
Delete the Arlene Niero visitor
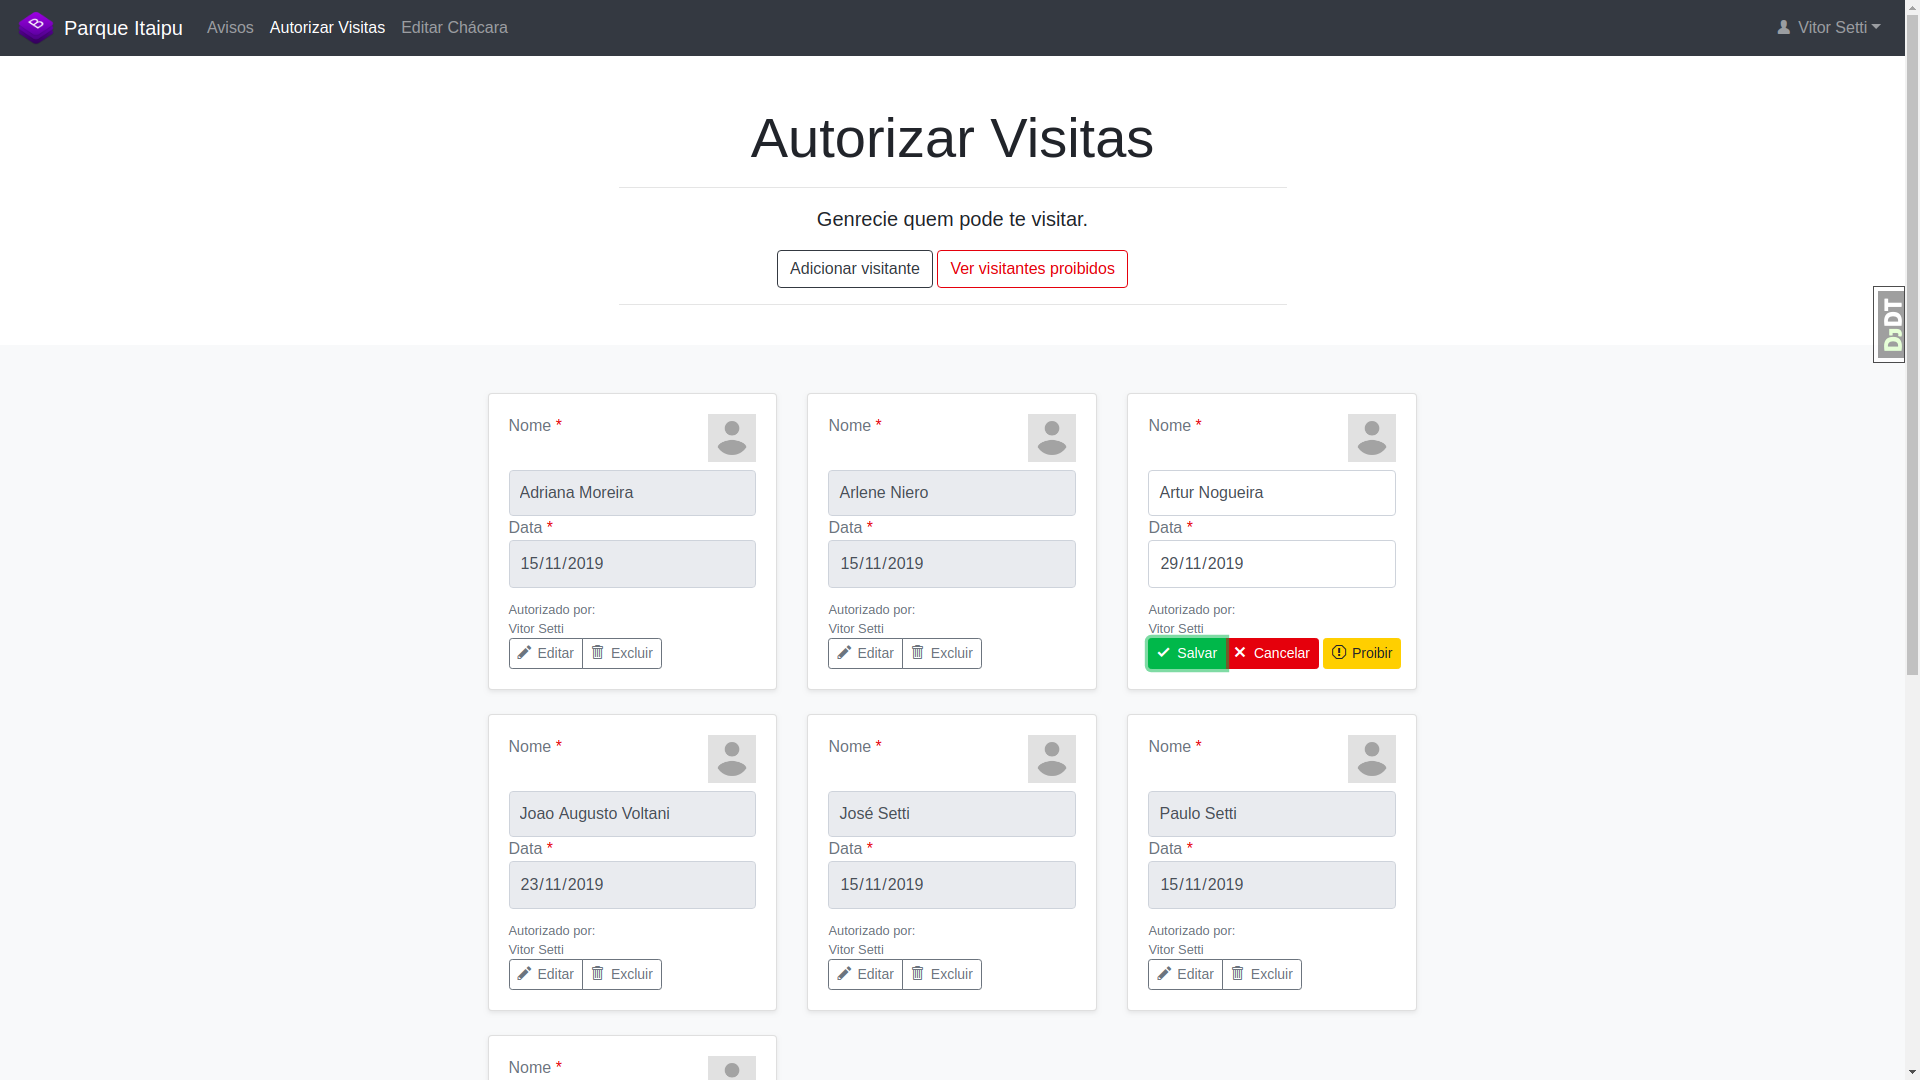pos(942,653)
